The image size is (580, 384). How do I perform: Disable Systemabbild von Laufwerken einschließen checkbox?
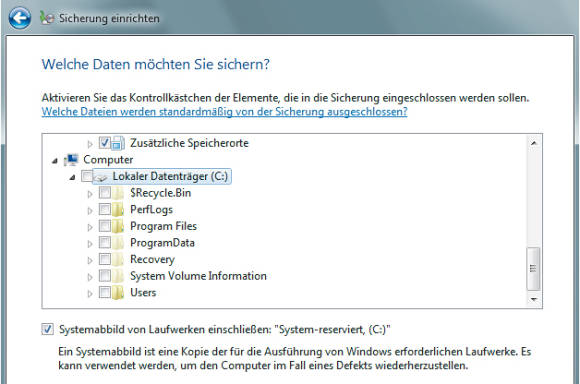(x=47, y=329)
